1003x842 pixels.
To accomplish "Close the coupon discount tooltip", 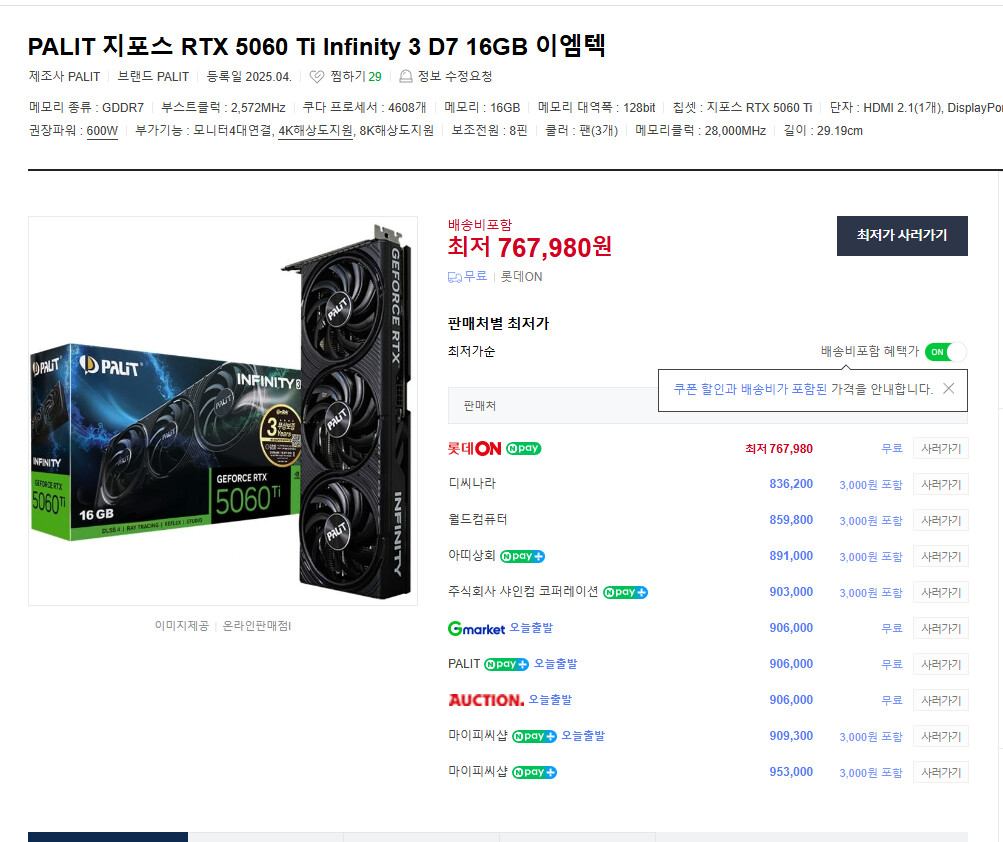I will 949,388.
